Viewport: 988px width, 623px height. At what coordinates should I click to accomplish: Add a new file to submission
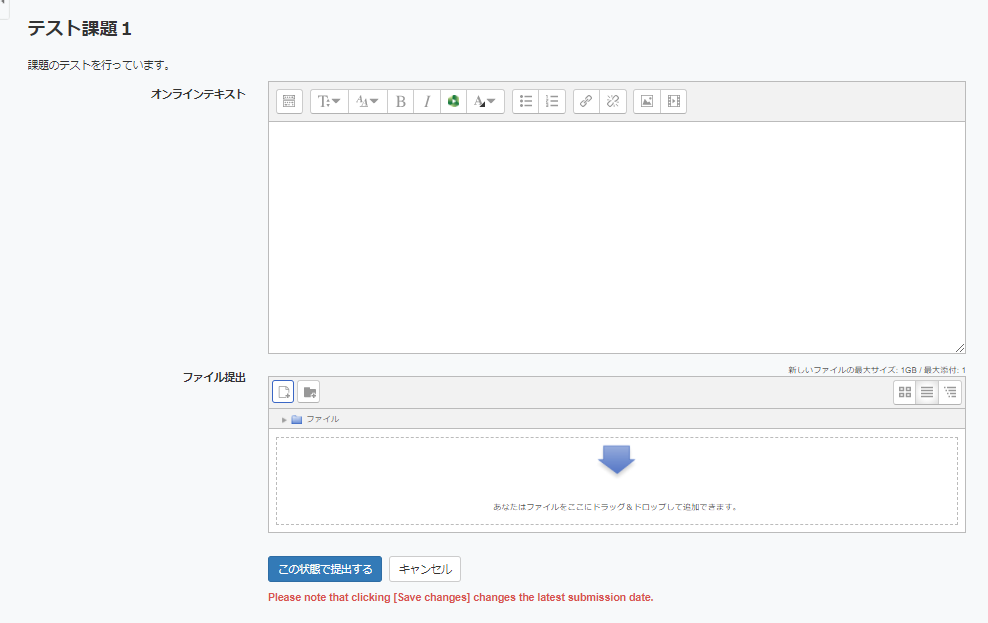283,392
